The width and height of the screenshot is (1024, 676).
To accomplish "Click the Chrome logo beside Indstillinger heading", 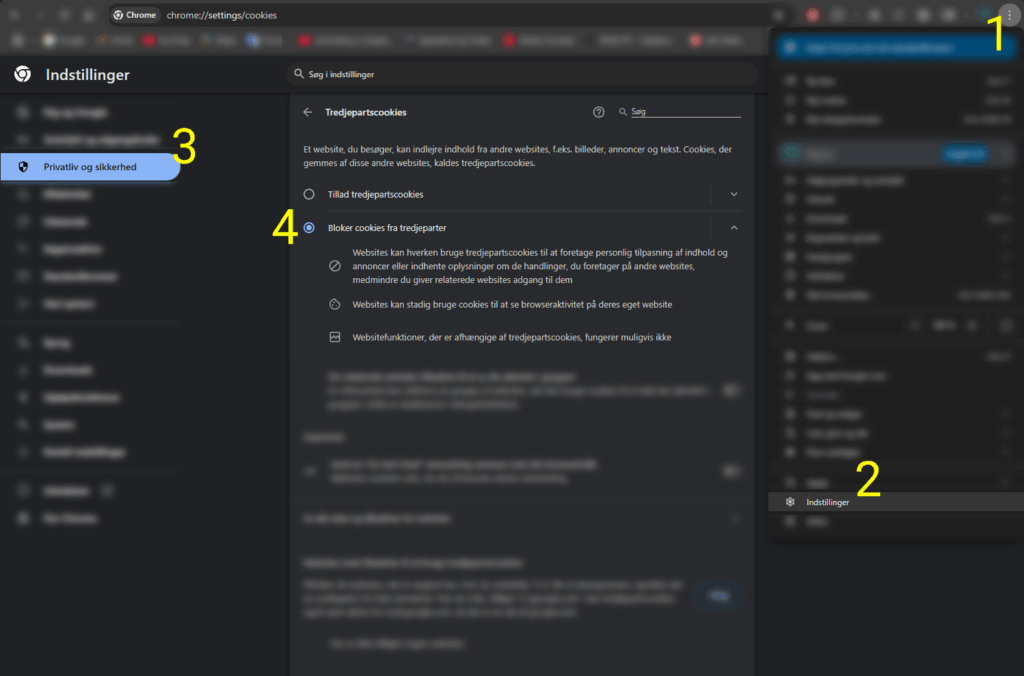I will pos(23,75).
